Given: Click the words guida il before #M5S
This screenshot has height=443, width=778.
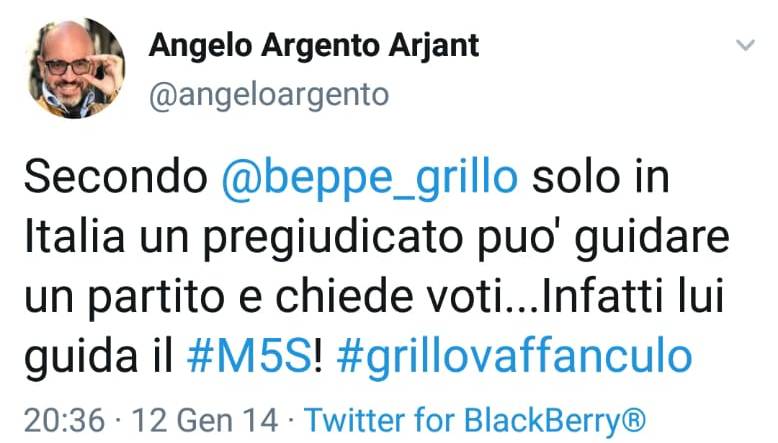Looking at the screenshot, I should 98,358.
